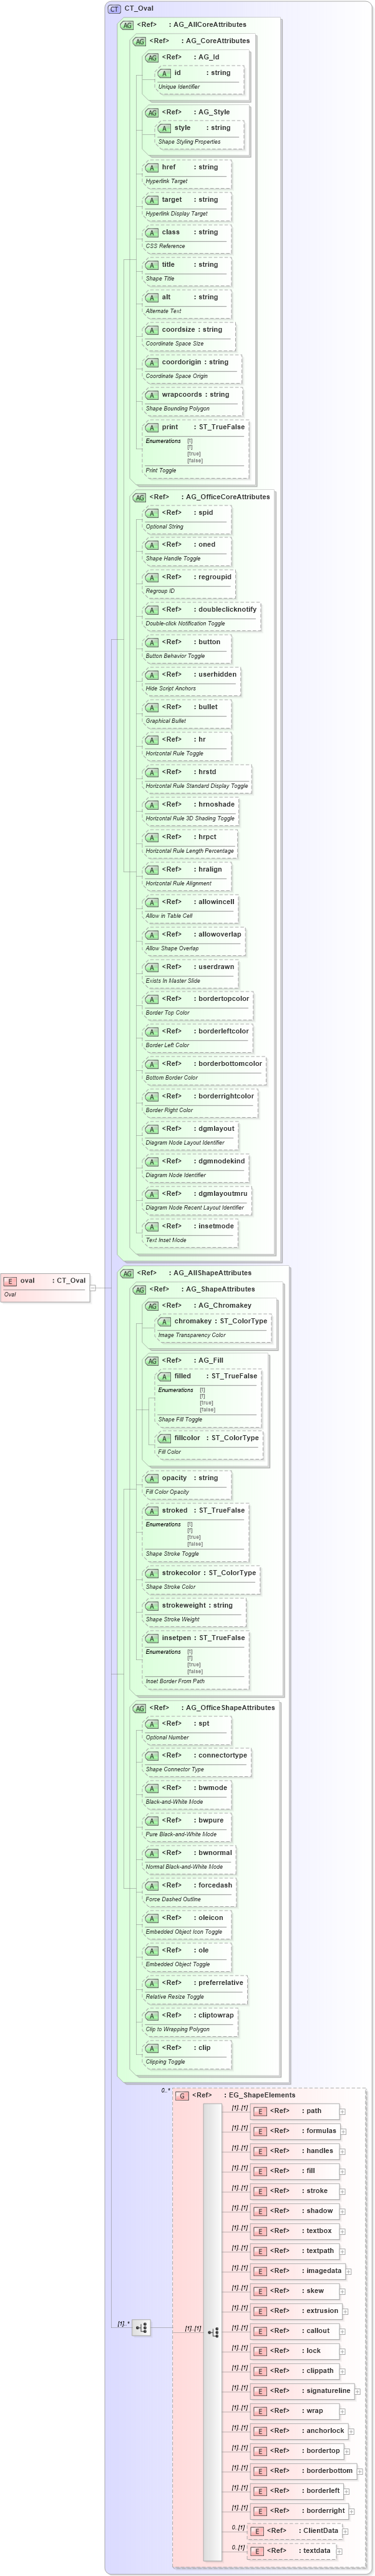Expand the path element
The height and width of the screenshot is (2576, 375).
[x=342, y=2113]
